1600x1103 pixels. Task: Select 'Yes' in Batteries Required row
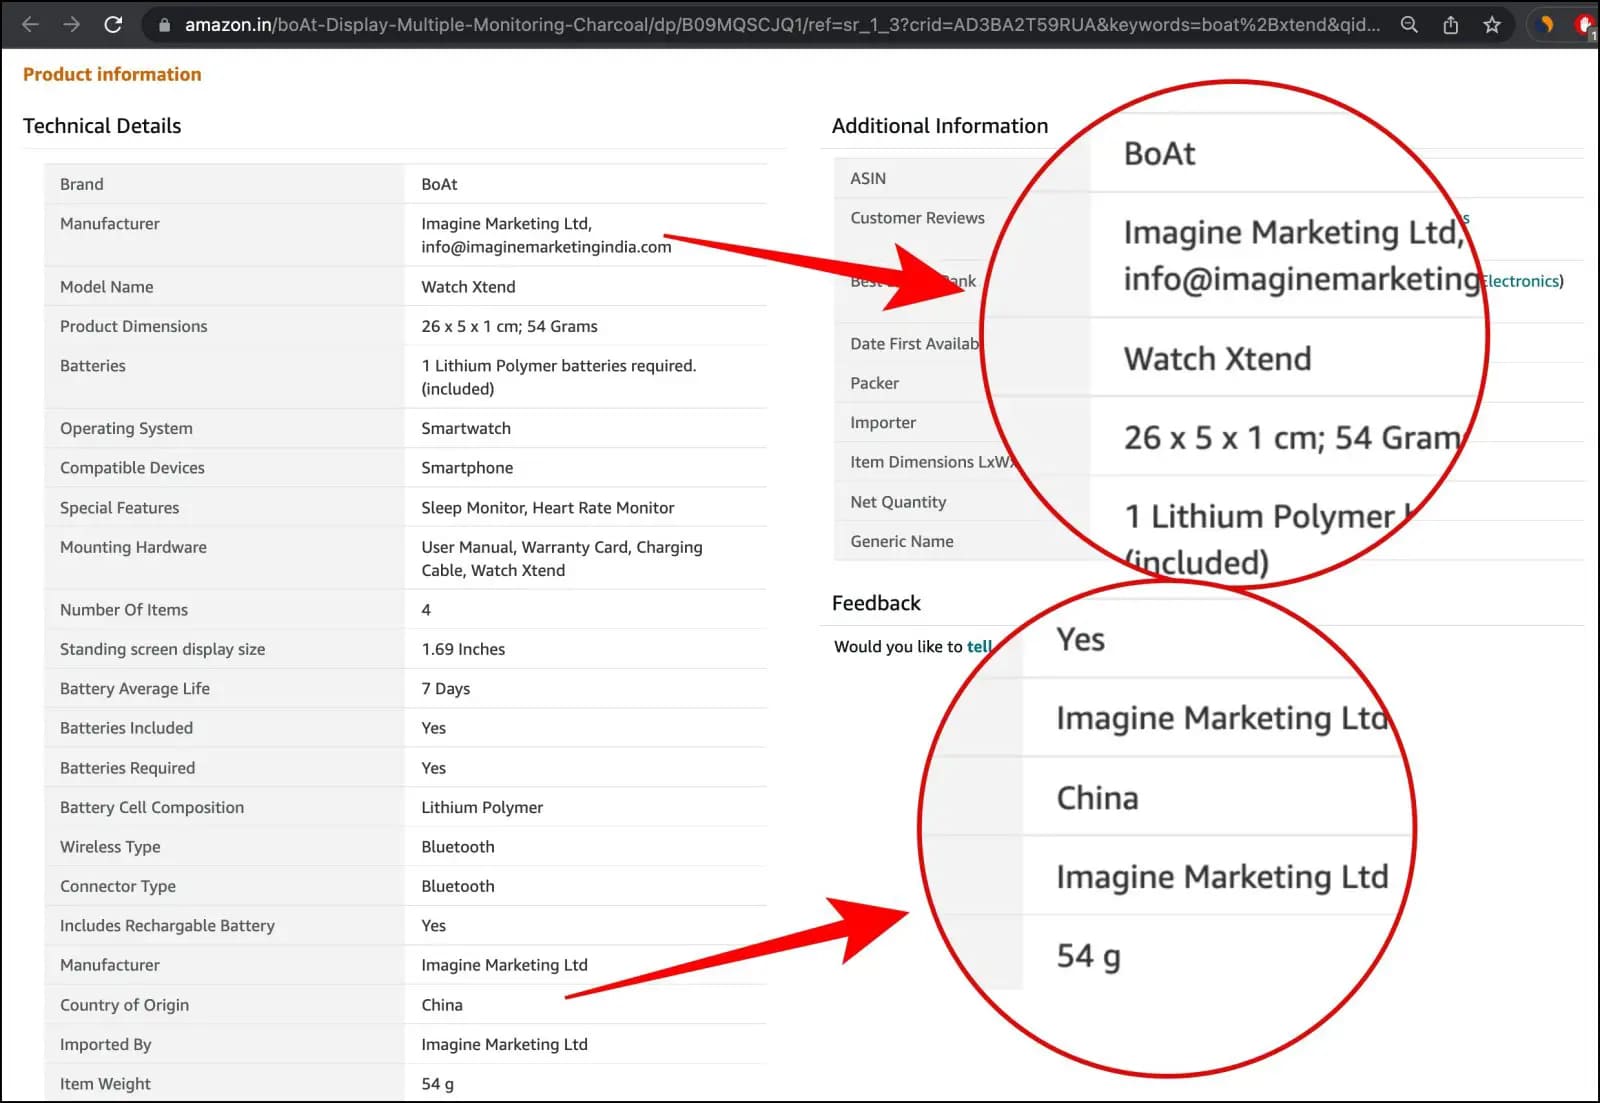[x=433, y=768]
